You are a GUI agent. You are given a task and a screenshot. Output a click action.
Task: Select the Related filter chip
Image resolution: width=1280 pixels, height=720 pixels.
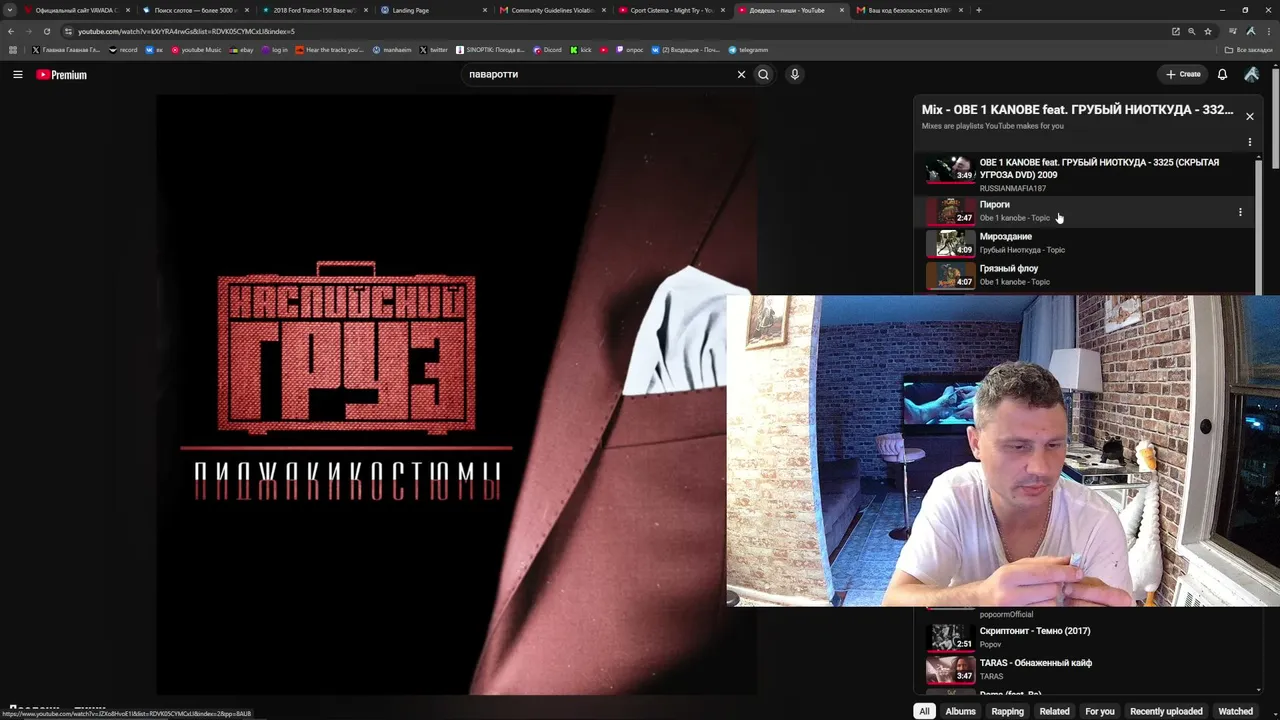(1054, 711)
